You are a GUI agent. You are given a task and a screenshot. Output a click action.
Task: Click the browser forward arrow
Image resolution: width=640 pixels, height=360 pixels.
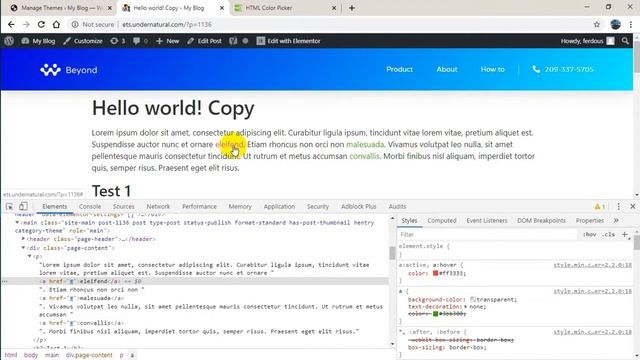(26, 24)
